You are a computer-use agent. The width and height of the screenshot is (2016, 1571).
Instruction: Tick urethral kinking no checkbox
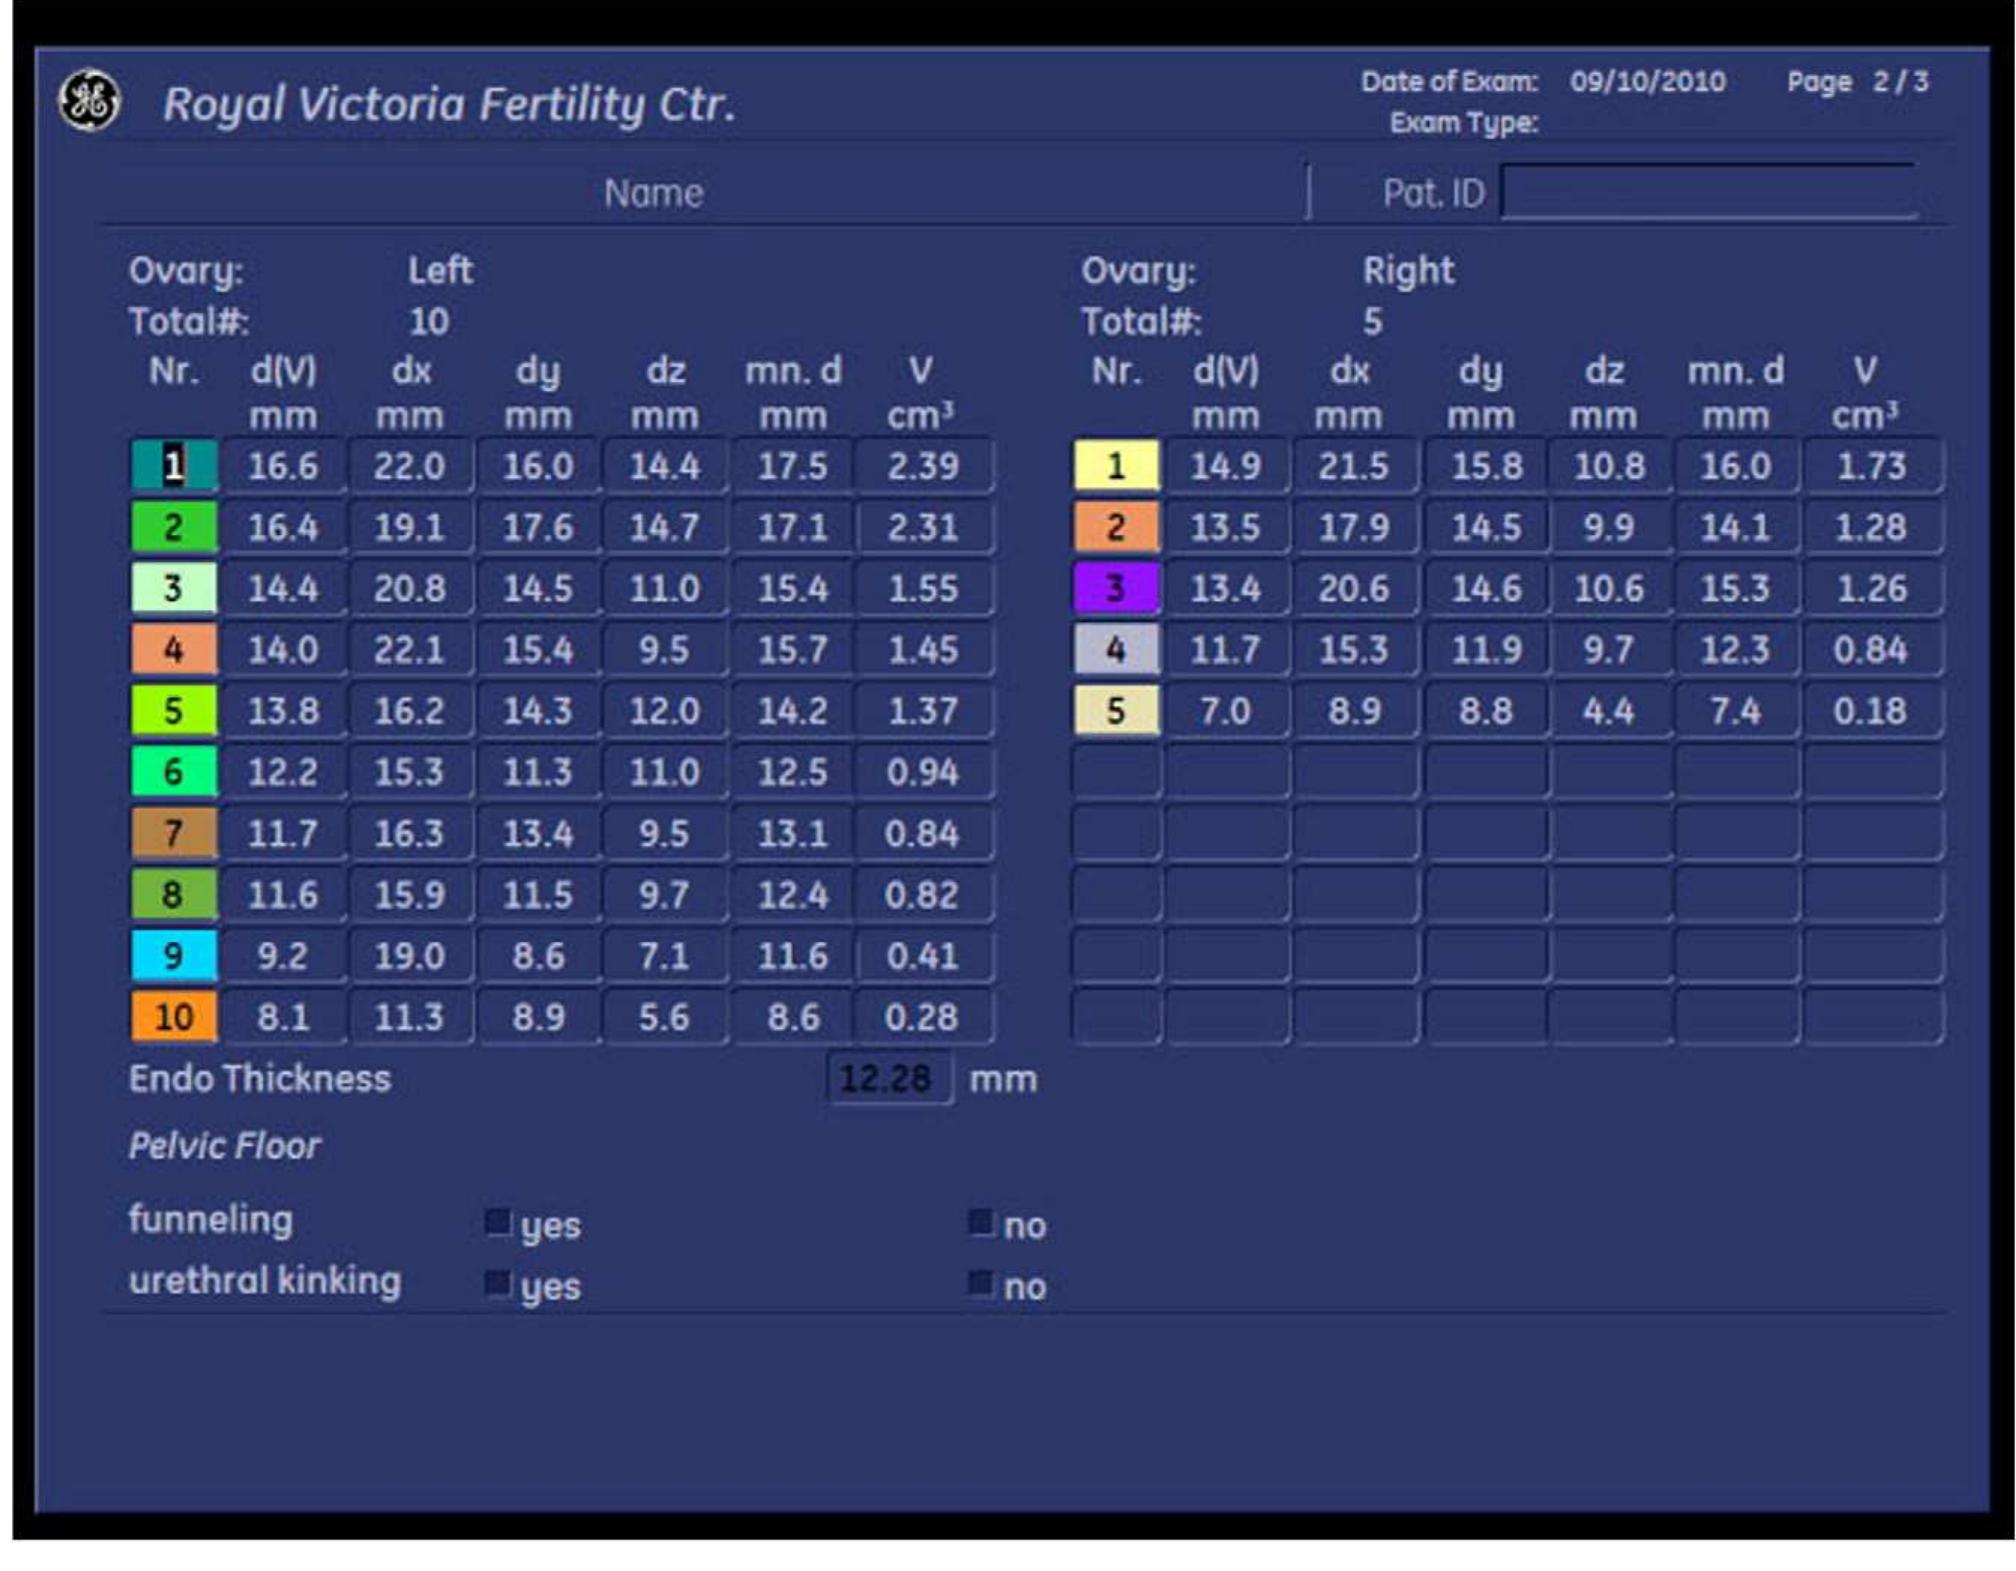(x=981, y=1283)
